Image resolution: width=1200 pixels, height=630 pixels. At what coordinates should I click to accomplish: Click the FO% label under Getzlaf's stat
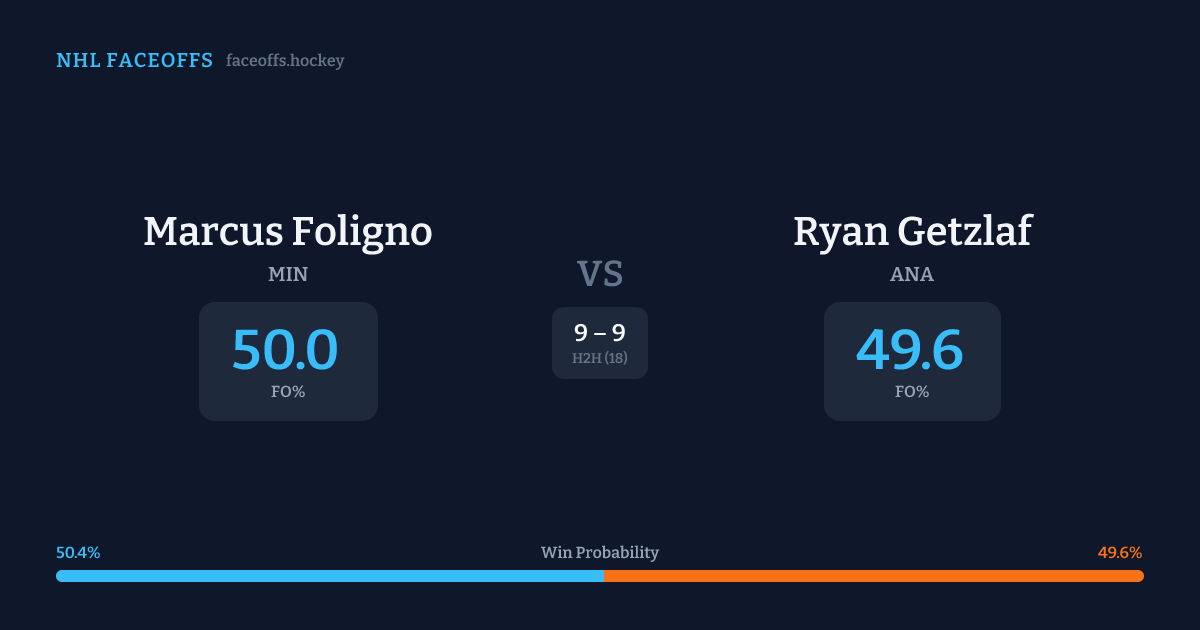(x=912, y=392)
